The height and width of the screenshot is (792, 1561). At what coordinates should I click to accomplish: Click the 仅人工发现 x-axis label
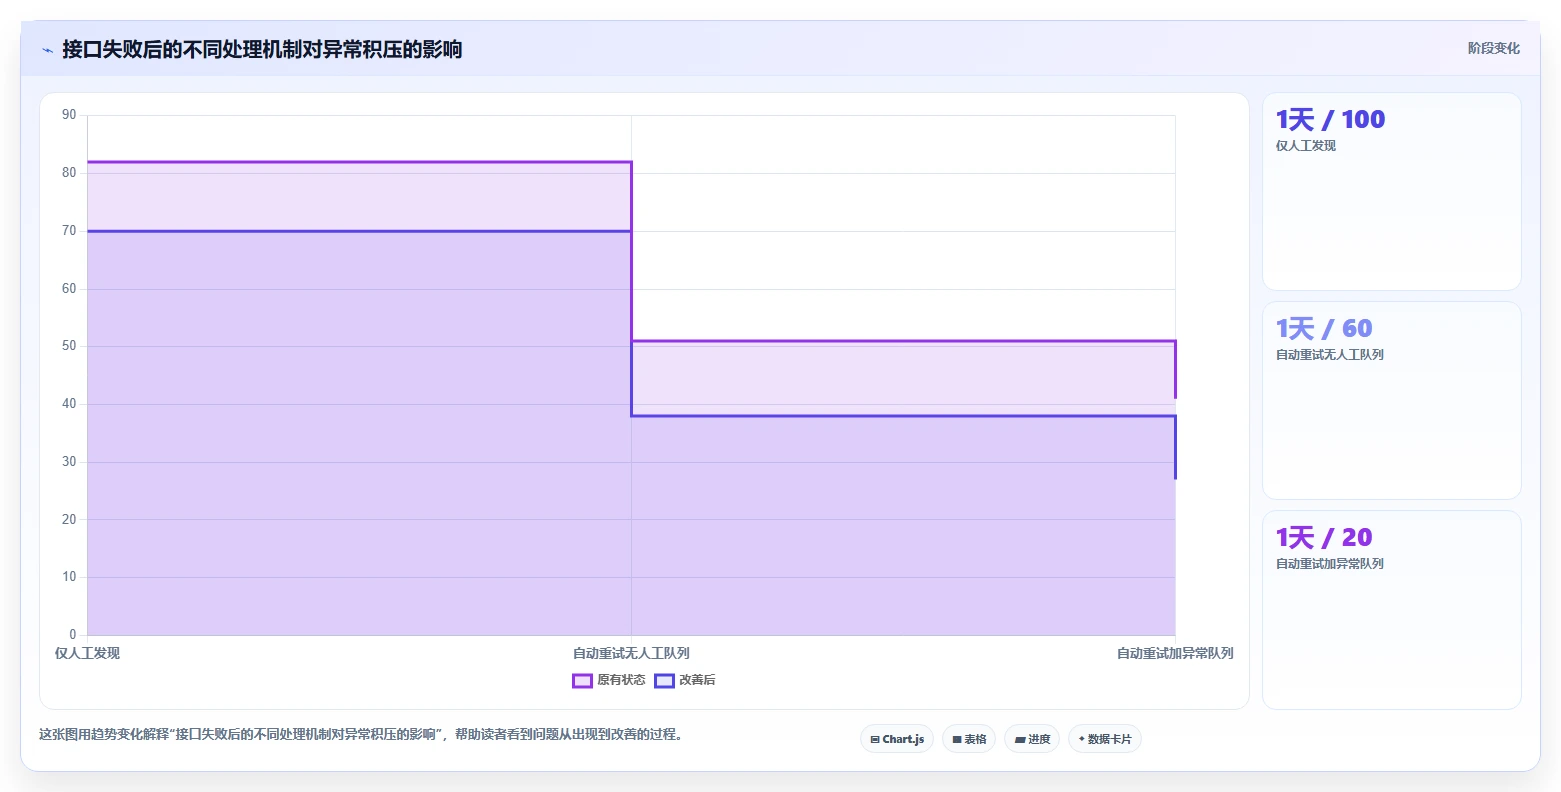point(87,653)
